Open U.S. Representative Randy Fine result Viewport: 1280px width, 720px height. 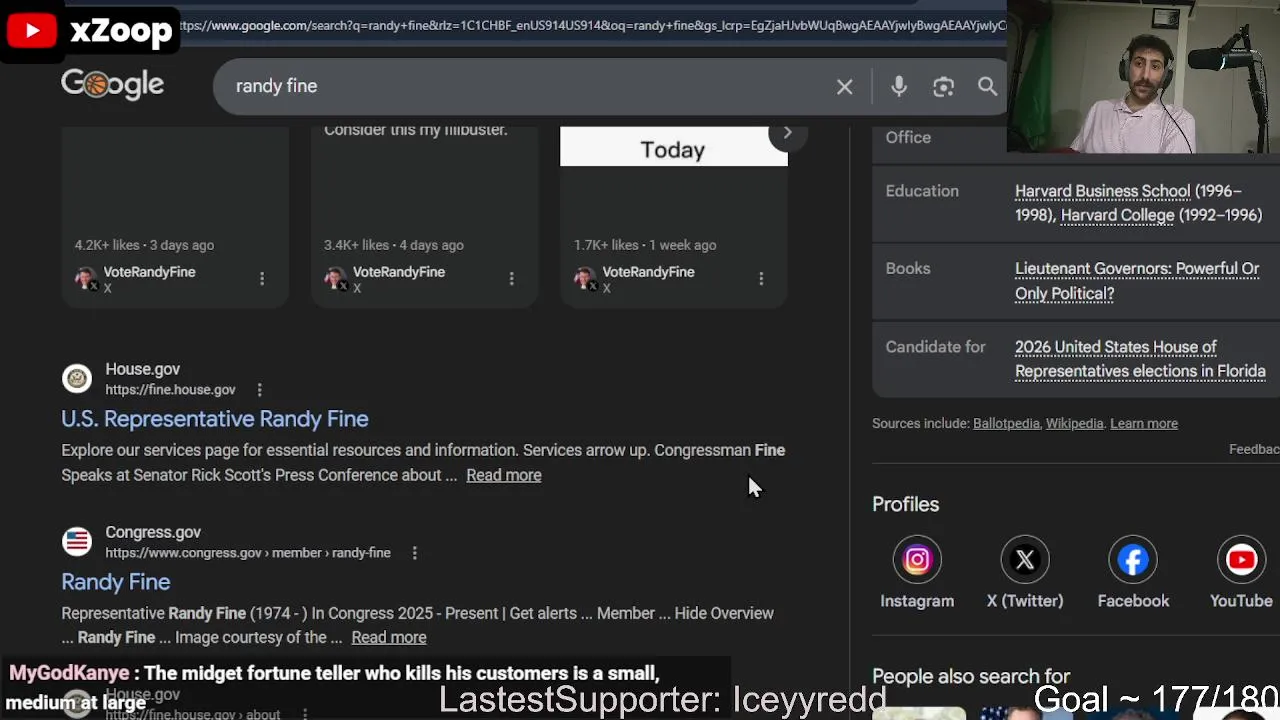(x=215, y=419)
